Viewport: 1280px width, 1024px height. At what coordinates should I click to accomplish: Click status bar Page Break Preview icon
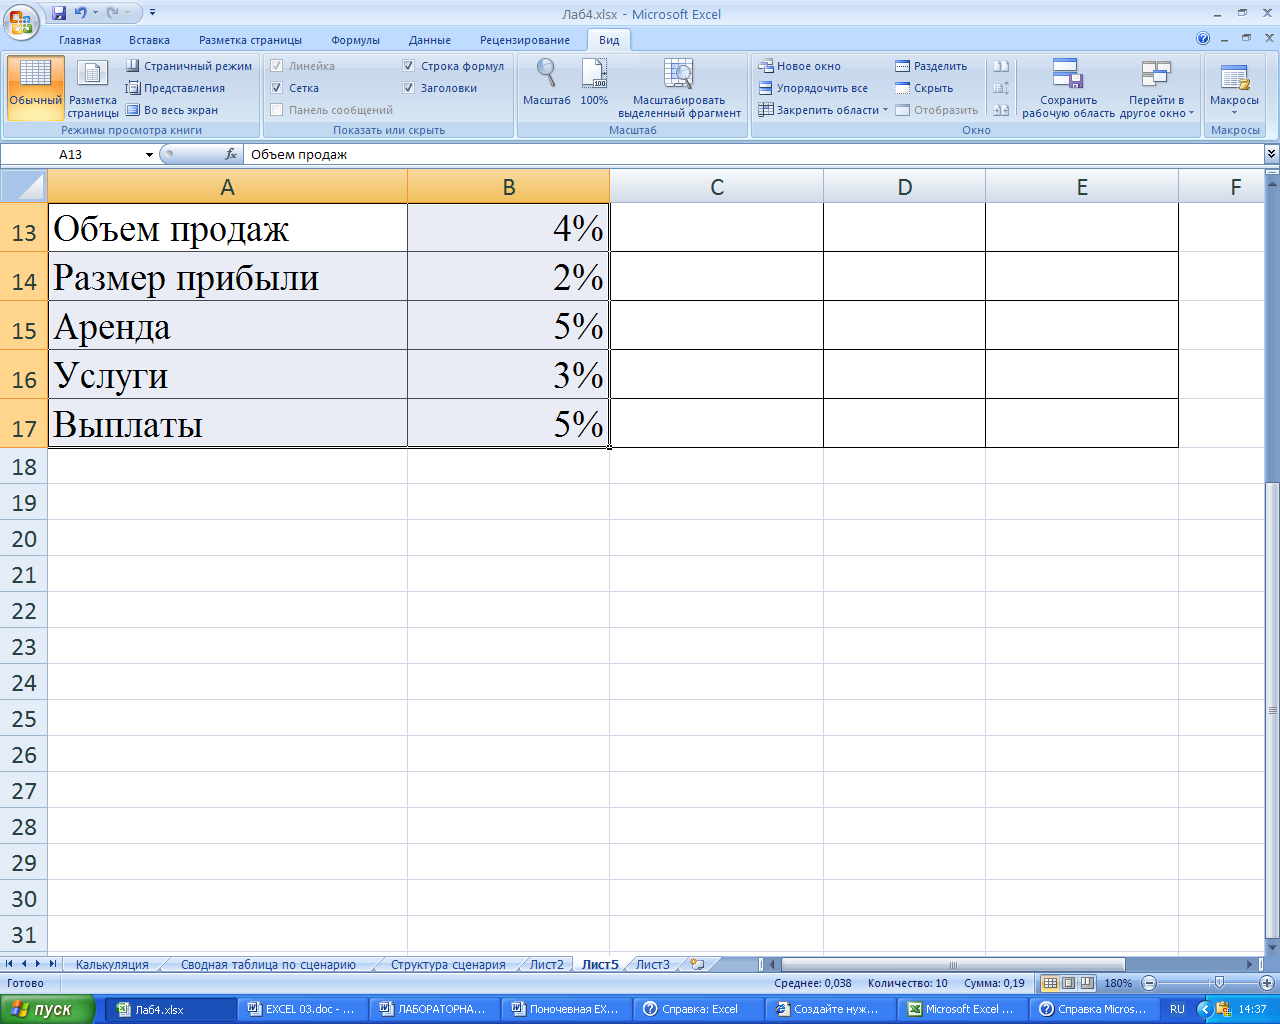(1087, 983)
